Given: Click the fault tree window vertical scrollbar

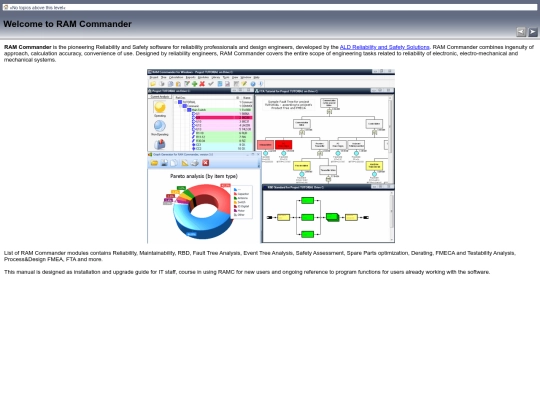Looking at the screenshot, I should point(390,139).
